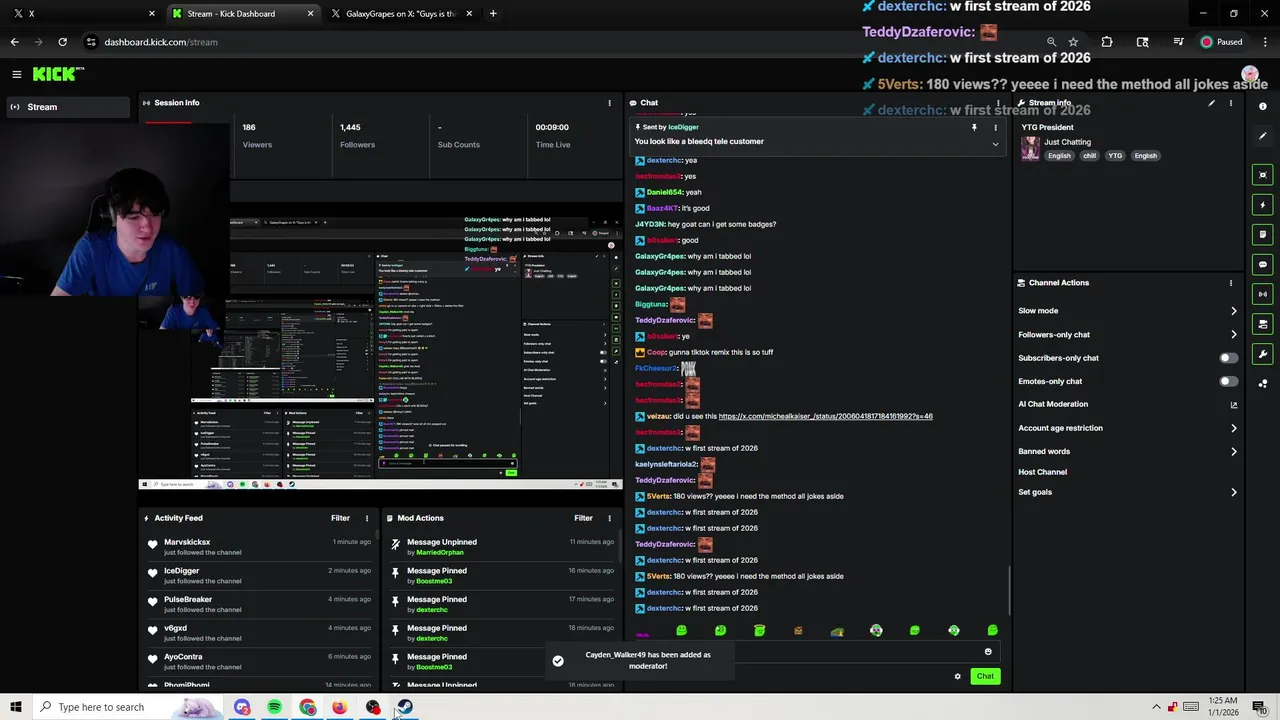Screen dimensions: 1280x720
Task: Open a new browser tab
Action: pos(493,14)
